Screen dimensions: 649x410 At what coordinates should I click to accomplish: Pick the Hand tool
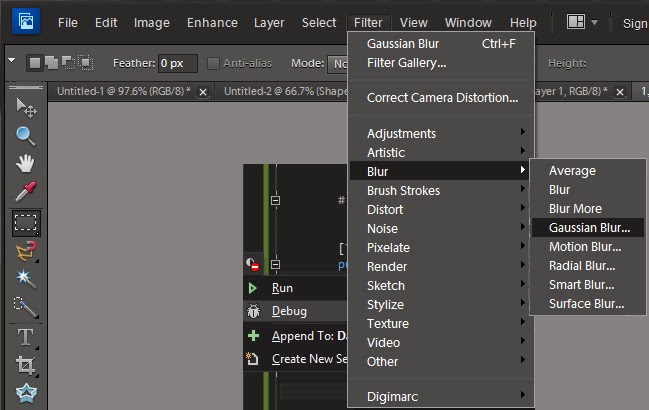click(x=26, y=164)
